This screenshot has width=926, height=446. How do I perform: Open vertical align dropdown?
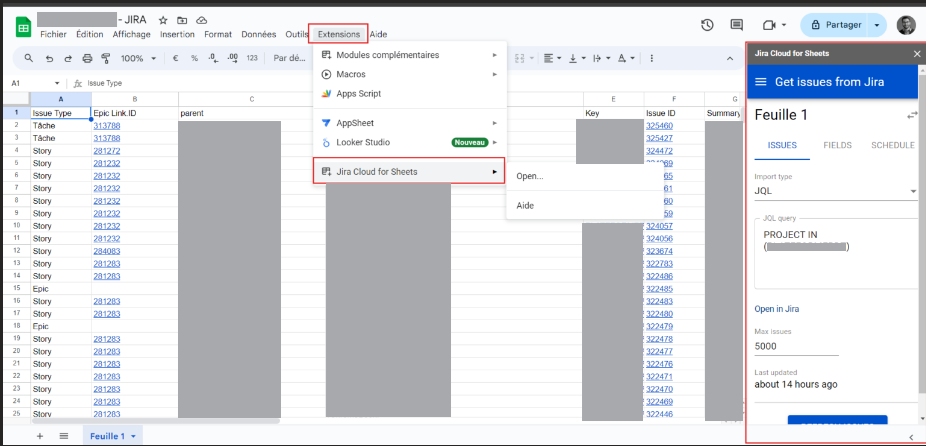(x=576, y=58)
